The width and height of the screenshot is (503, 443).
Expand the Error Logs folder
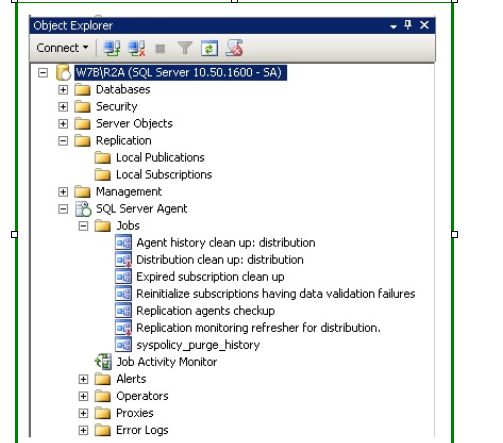pyautogui.click(x=83, y=430)
